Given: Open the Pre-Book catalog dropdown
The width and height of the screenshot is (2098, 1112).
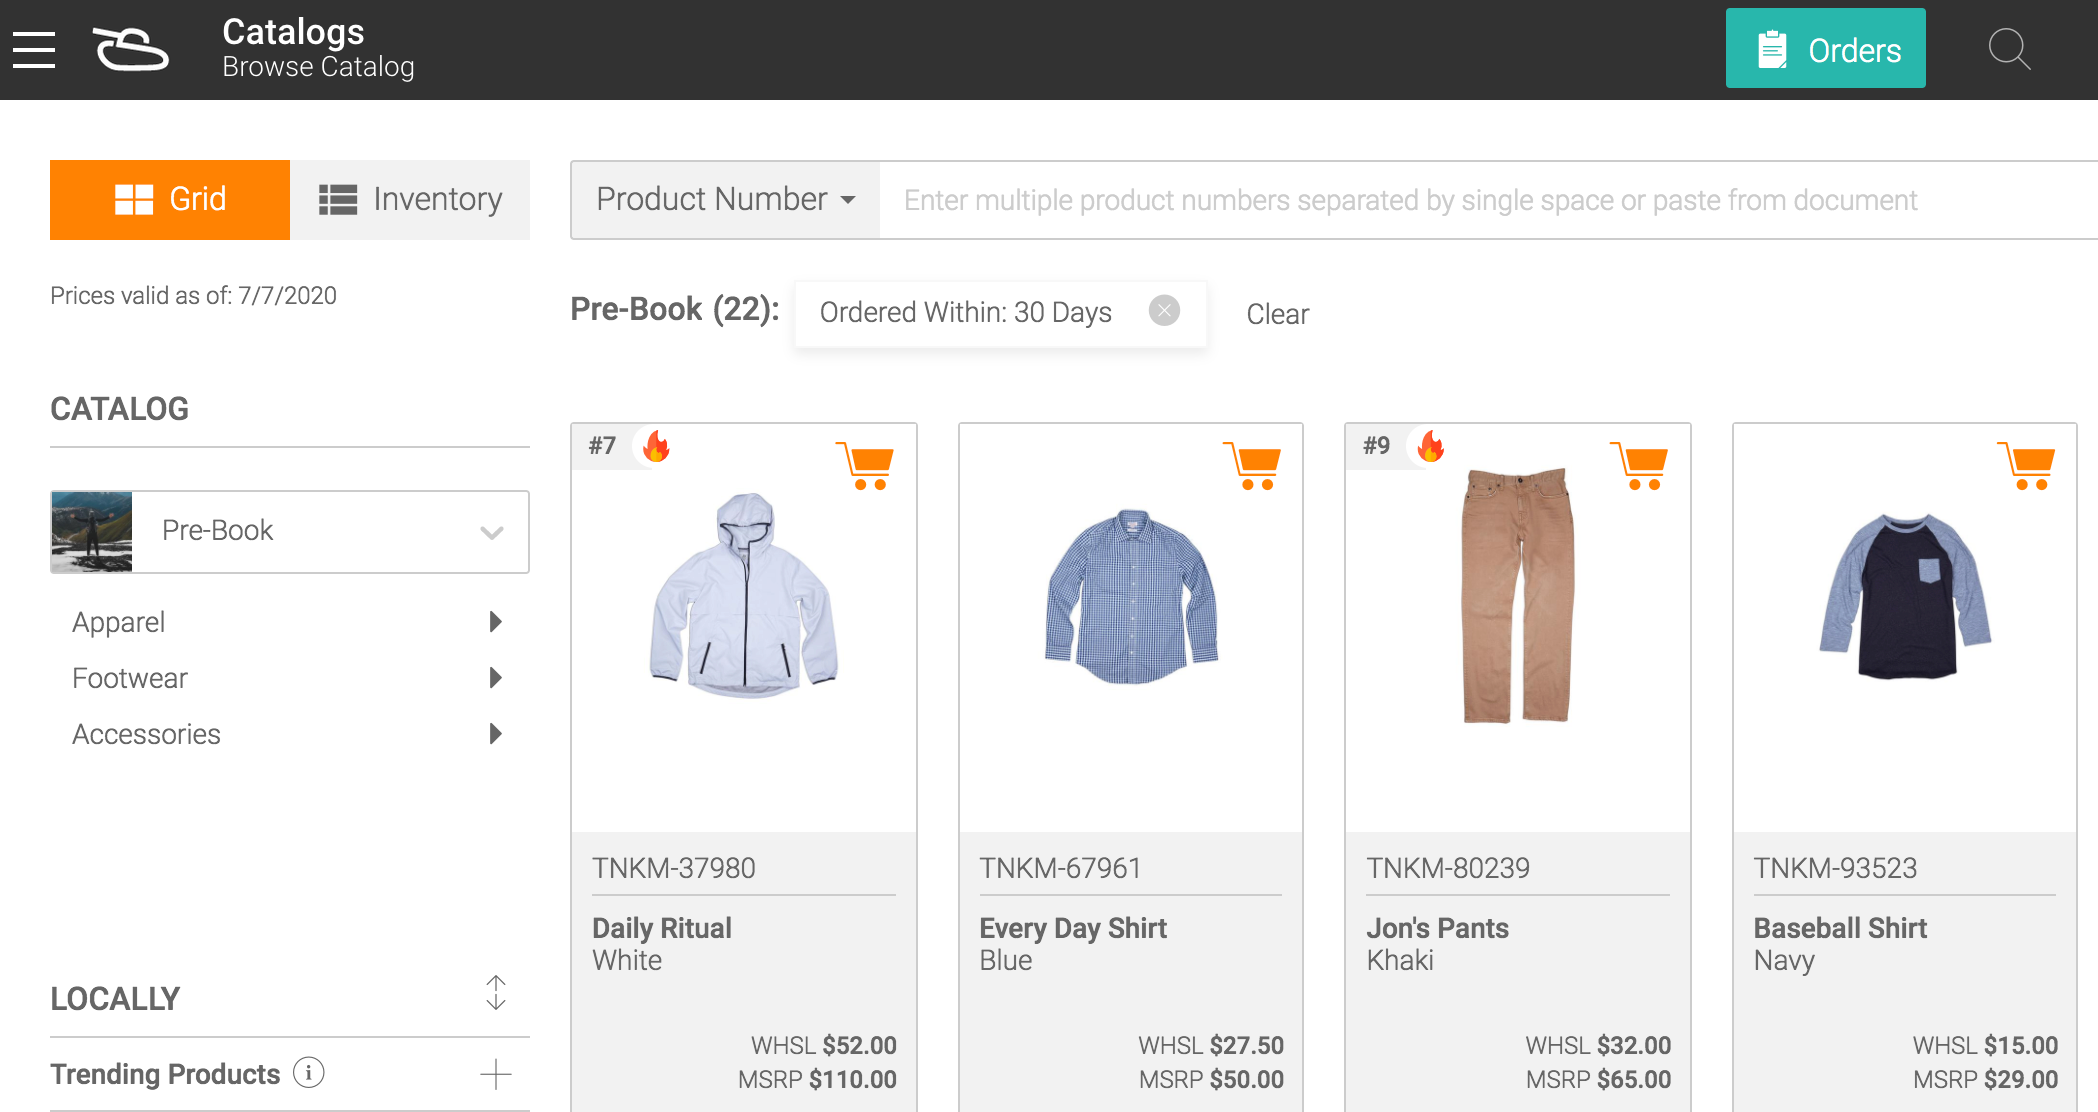Looking at the screenshot, I should point(290,531).
